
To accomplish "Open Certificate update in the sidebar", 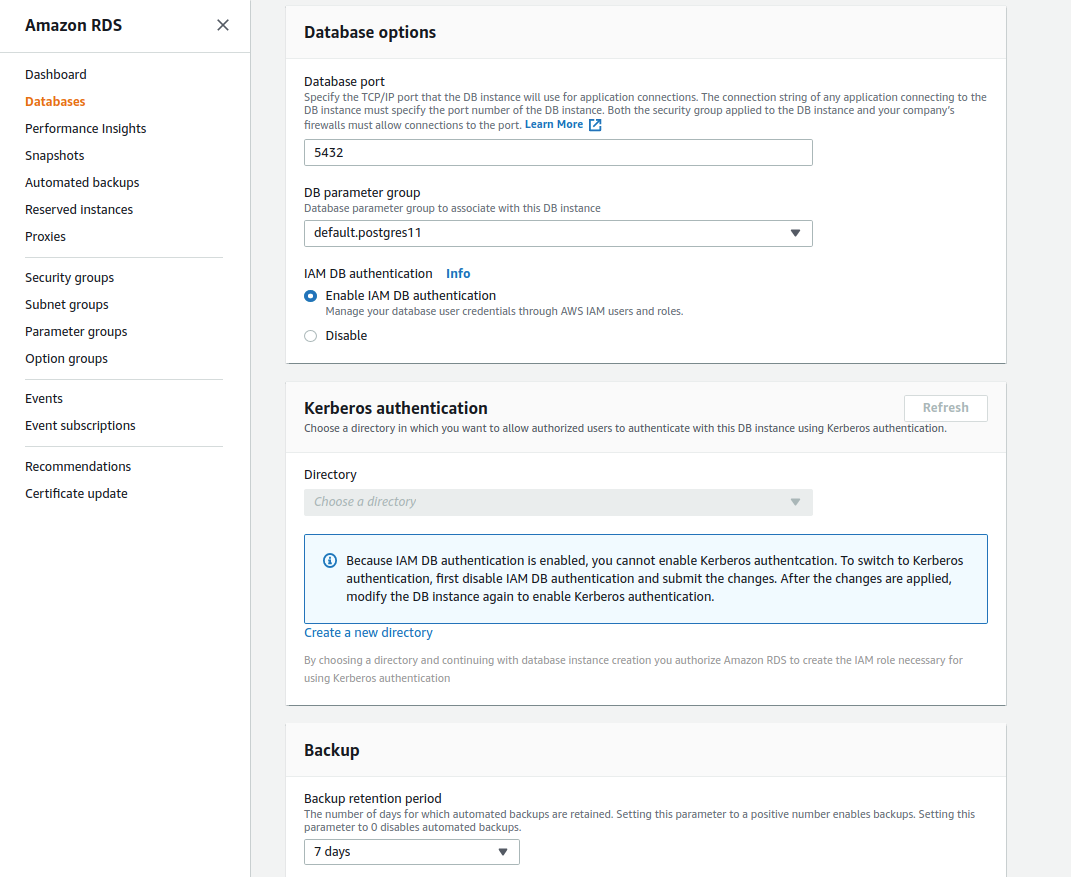I will pos(76,493).
